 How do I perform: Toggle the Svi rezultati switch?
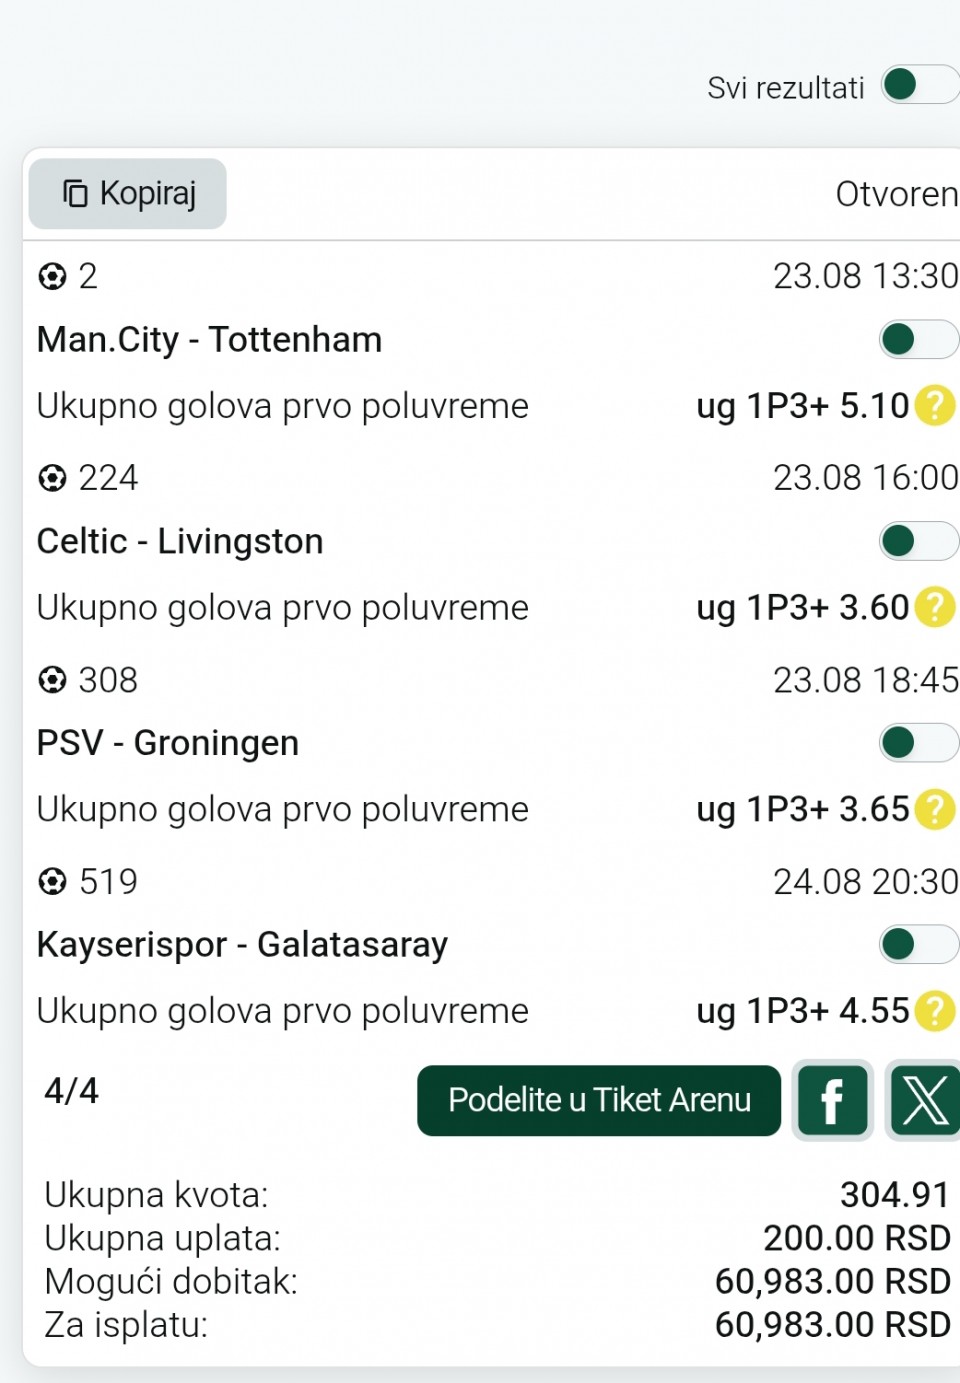[920, 85]
